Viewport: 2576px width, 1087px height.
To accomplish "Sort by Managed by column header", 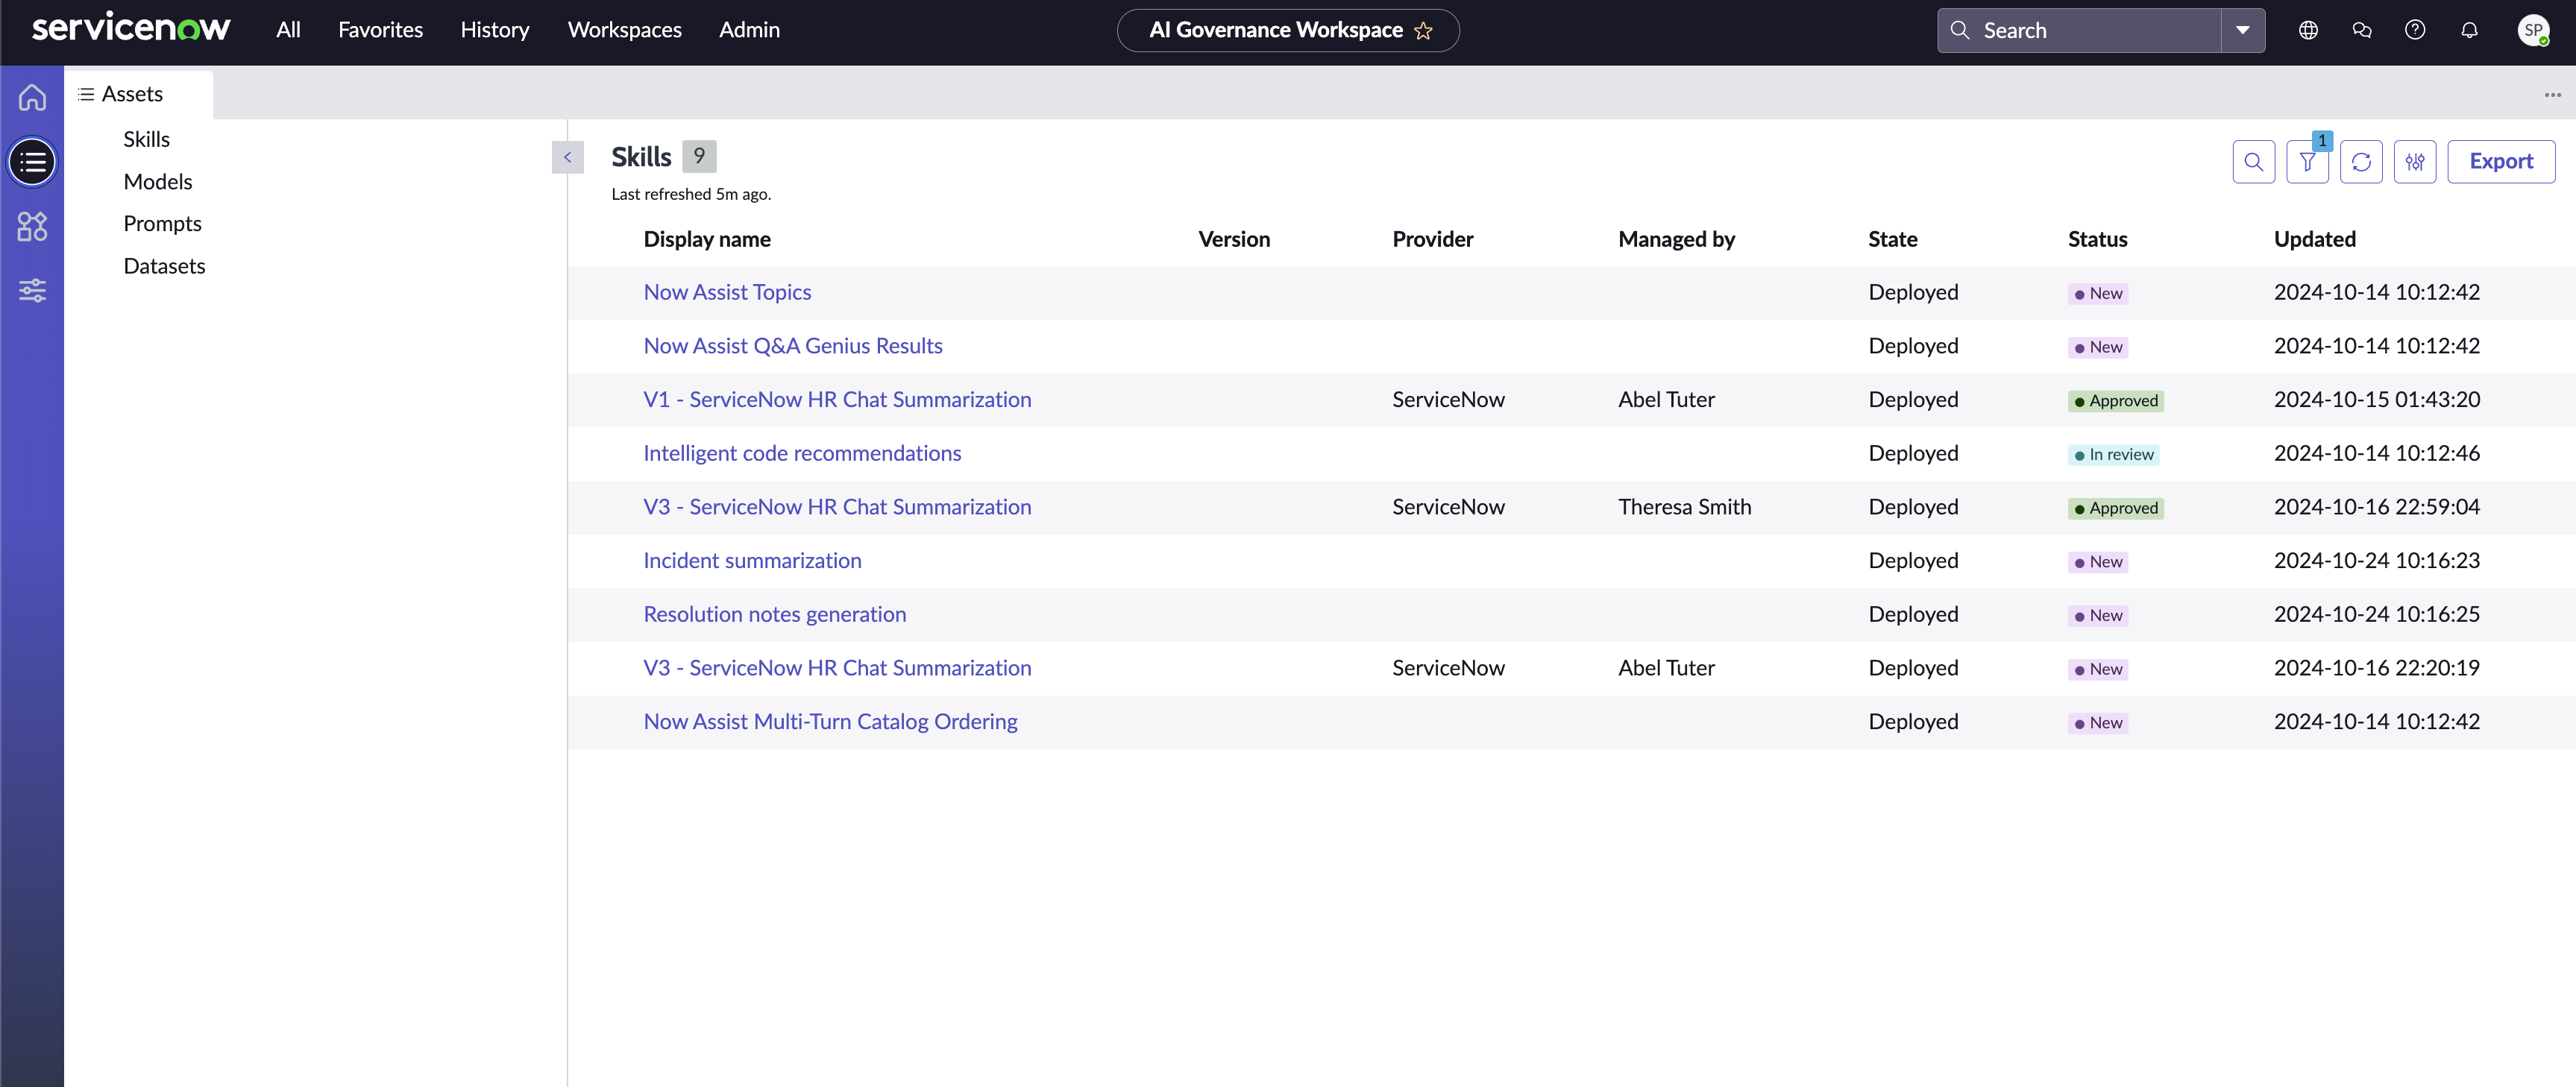I will (x=1676, y=239).
